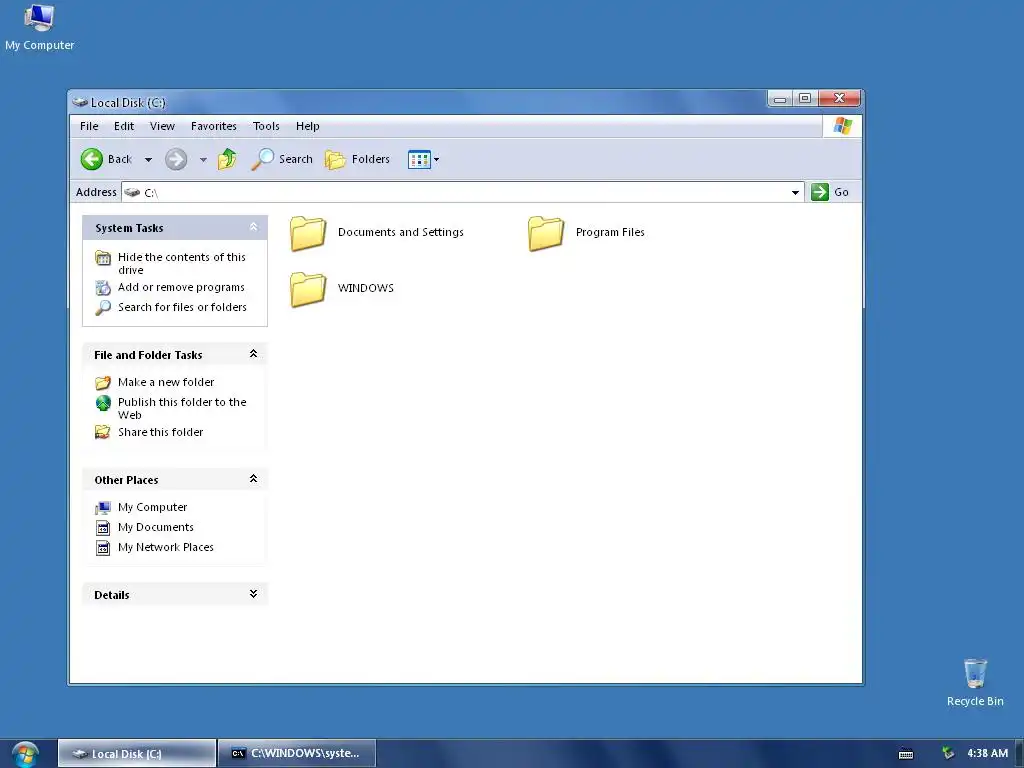Click the Local Disk title bar drive icon
Viewport: 1024px width, 768px height.
coord(80,102)
